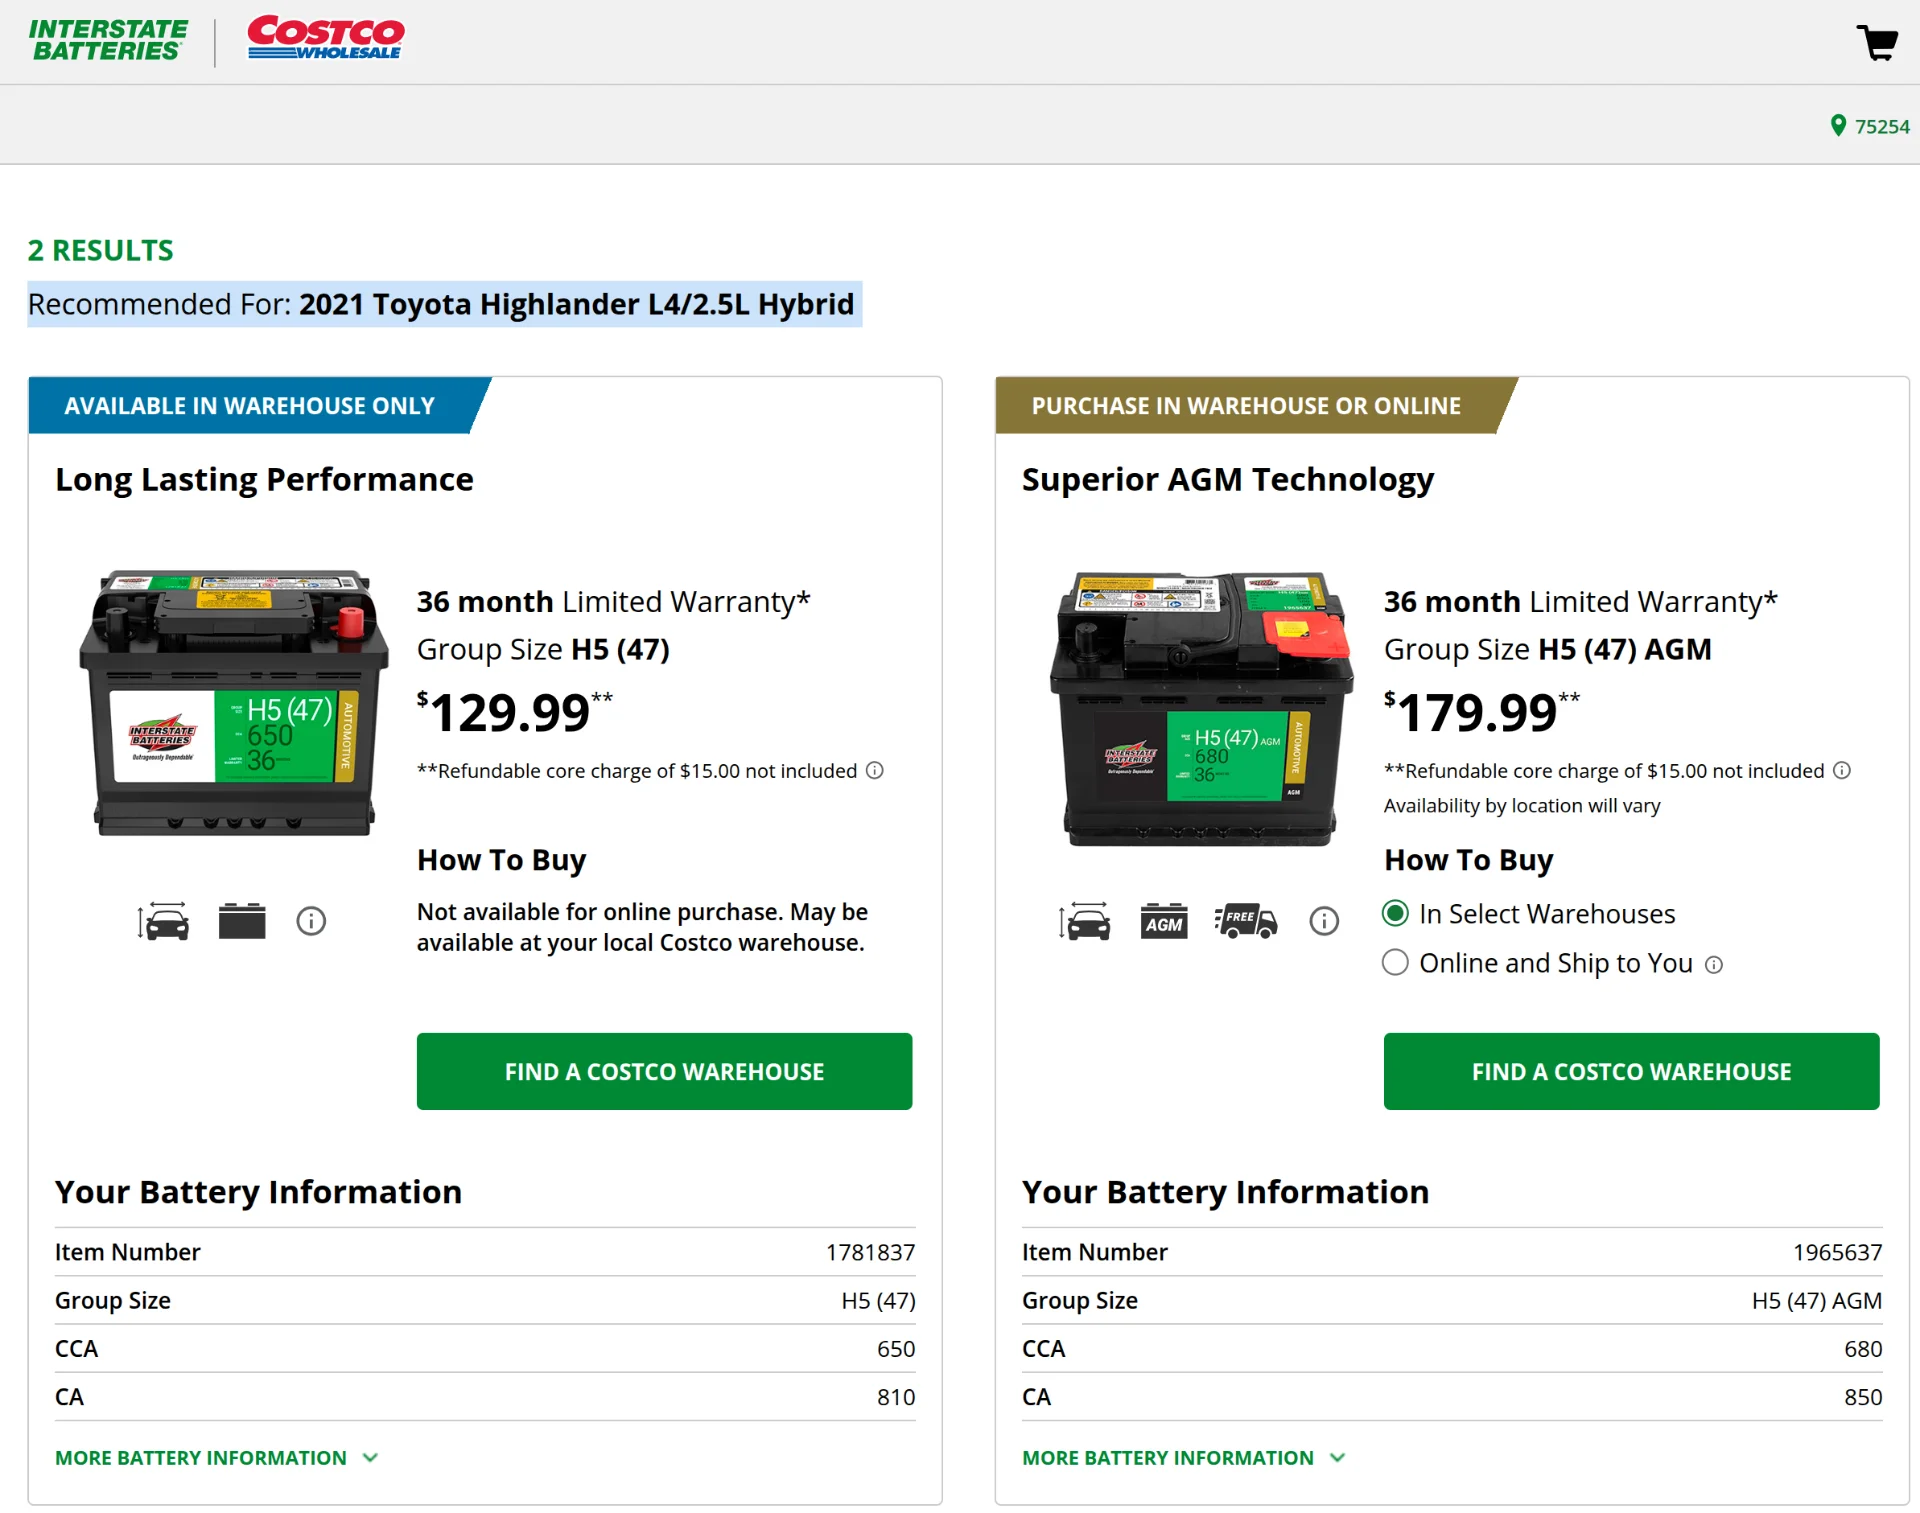The width and height of the screenshot is (1920, 1513).
Task: Click the H5 (47) AGM battery product image
Action: click(x=1201, y=708)
